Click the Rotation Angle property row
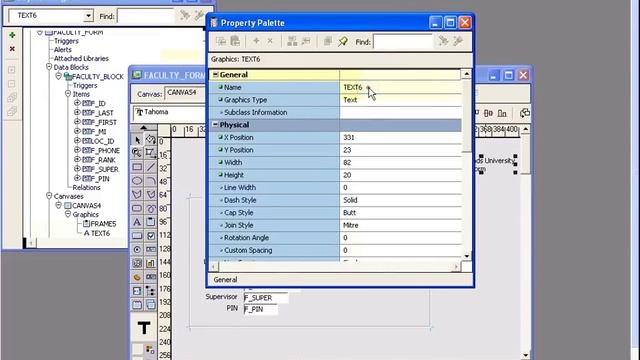 point(336,238)
